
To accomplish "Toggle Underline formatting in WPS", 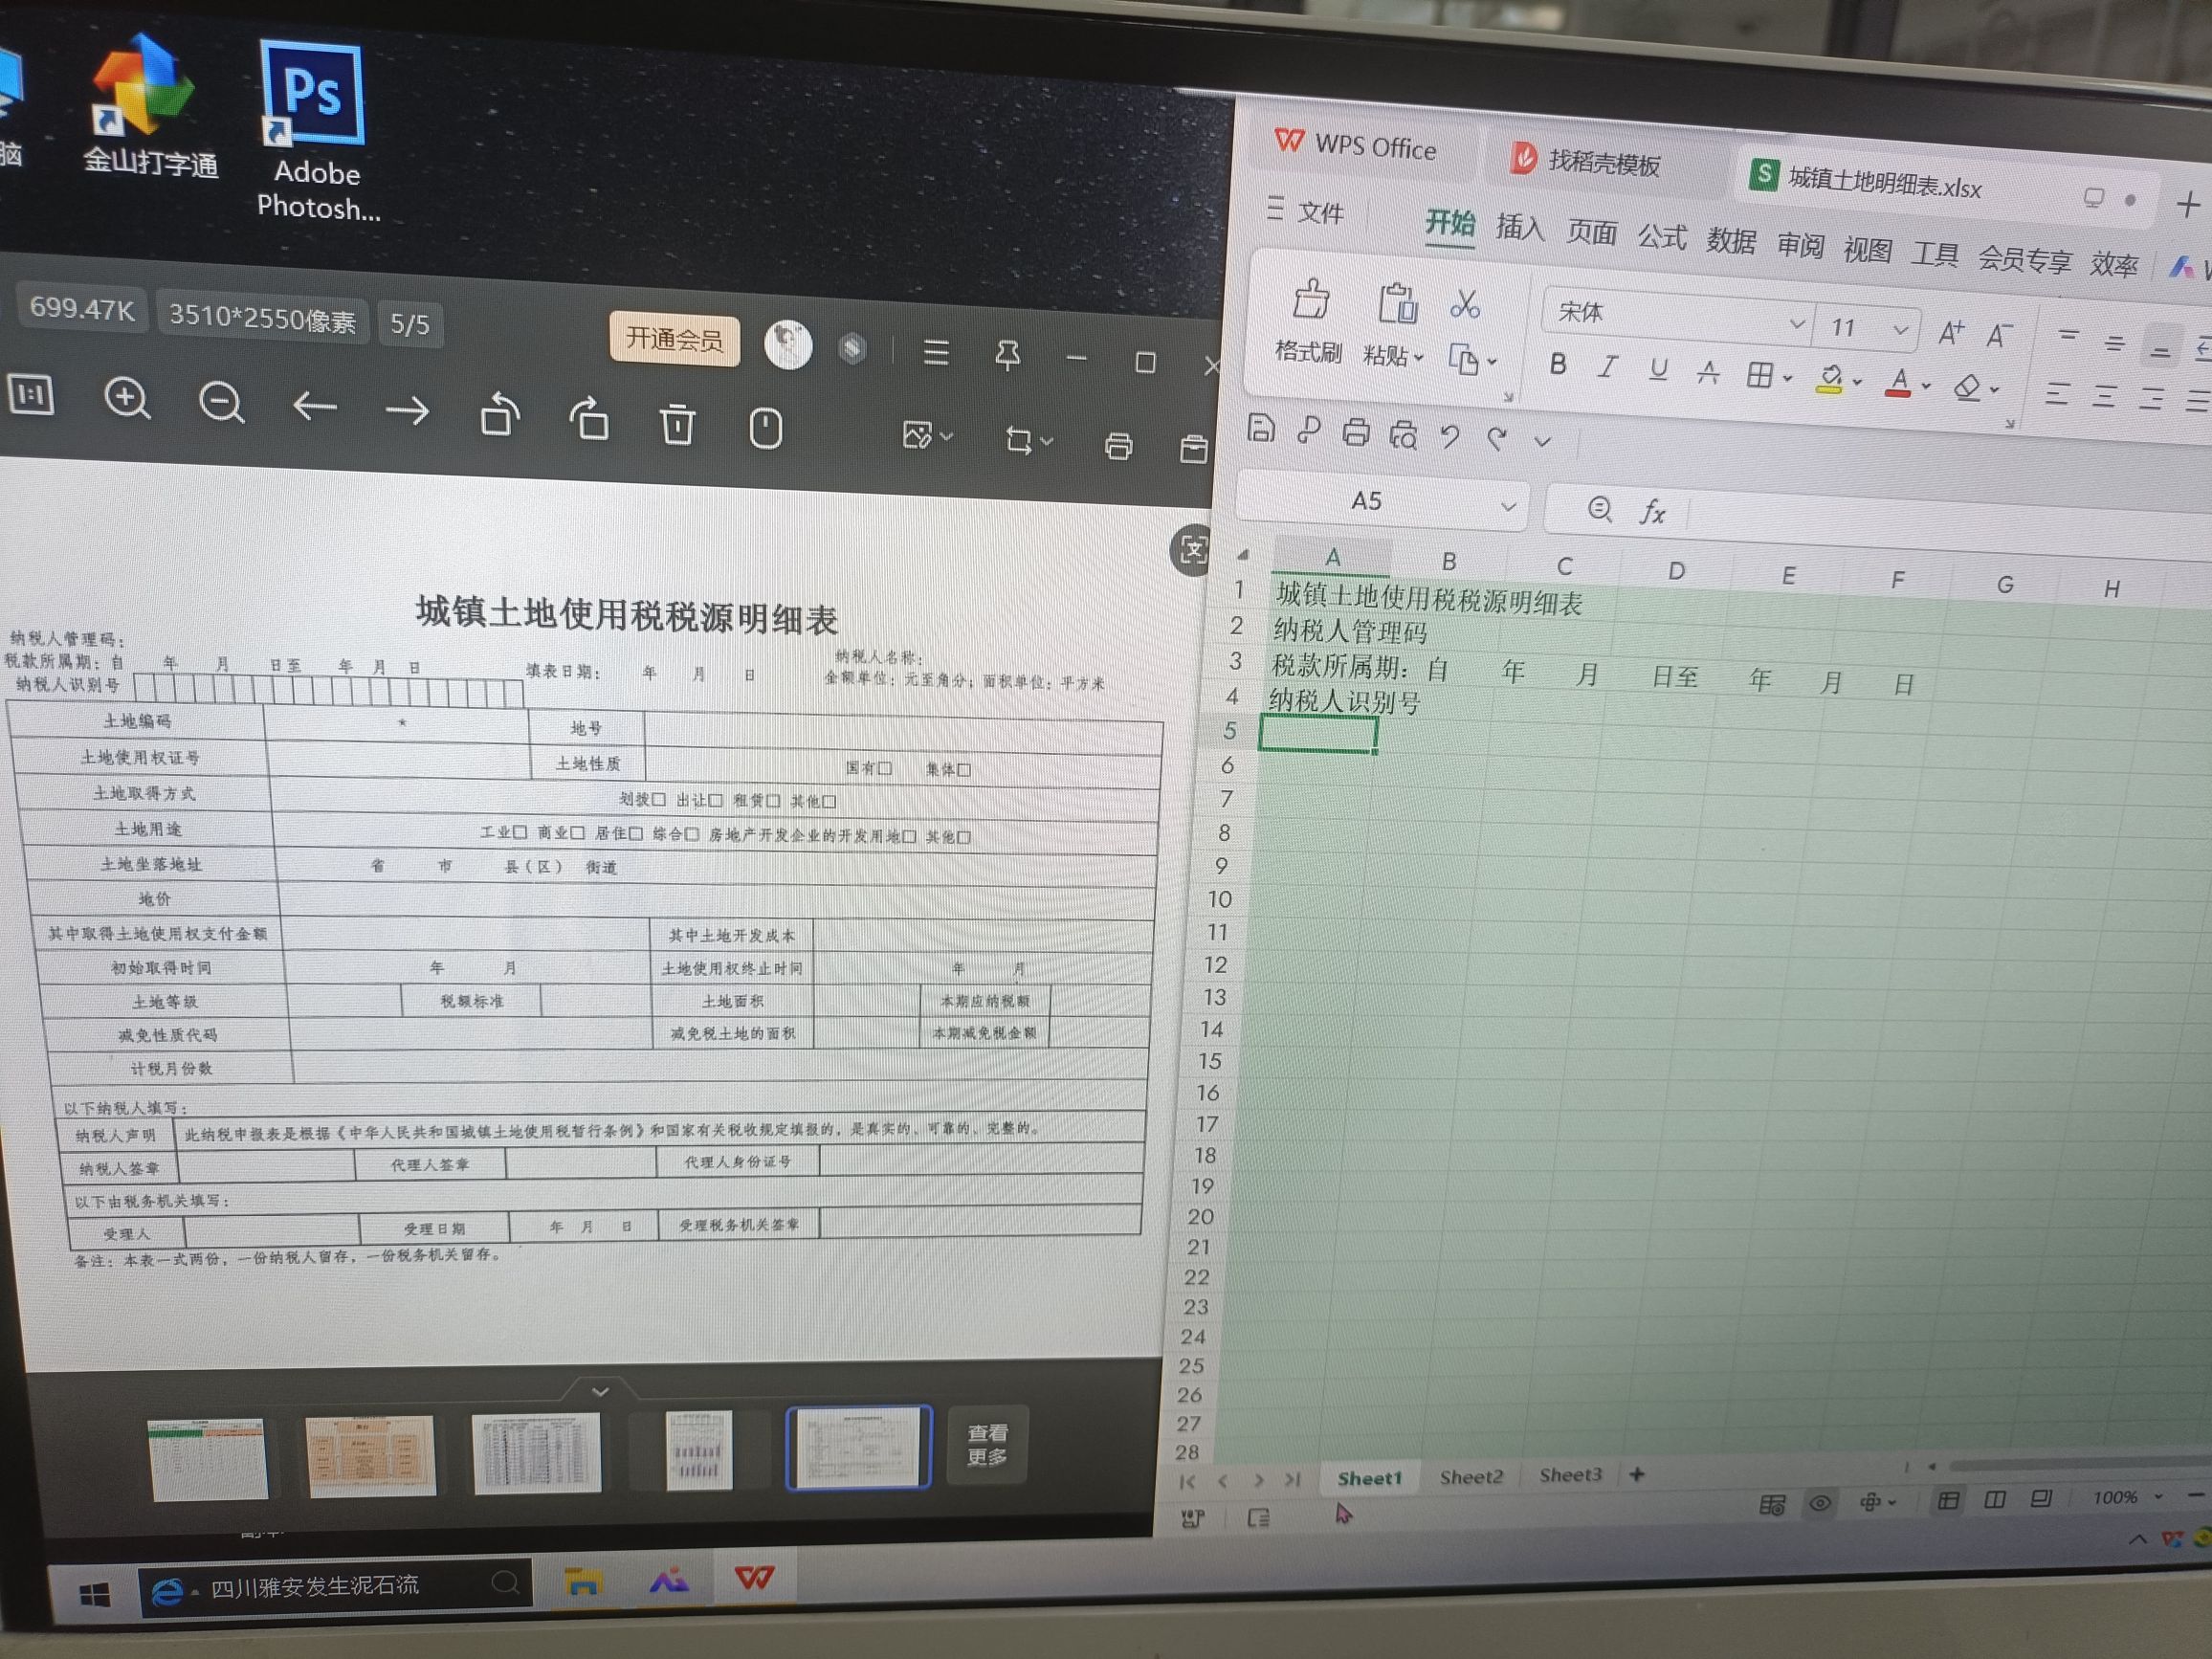I will pyautogui.click(x=1658, y=369).
